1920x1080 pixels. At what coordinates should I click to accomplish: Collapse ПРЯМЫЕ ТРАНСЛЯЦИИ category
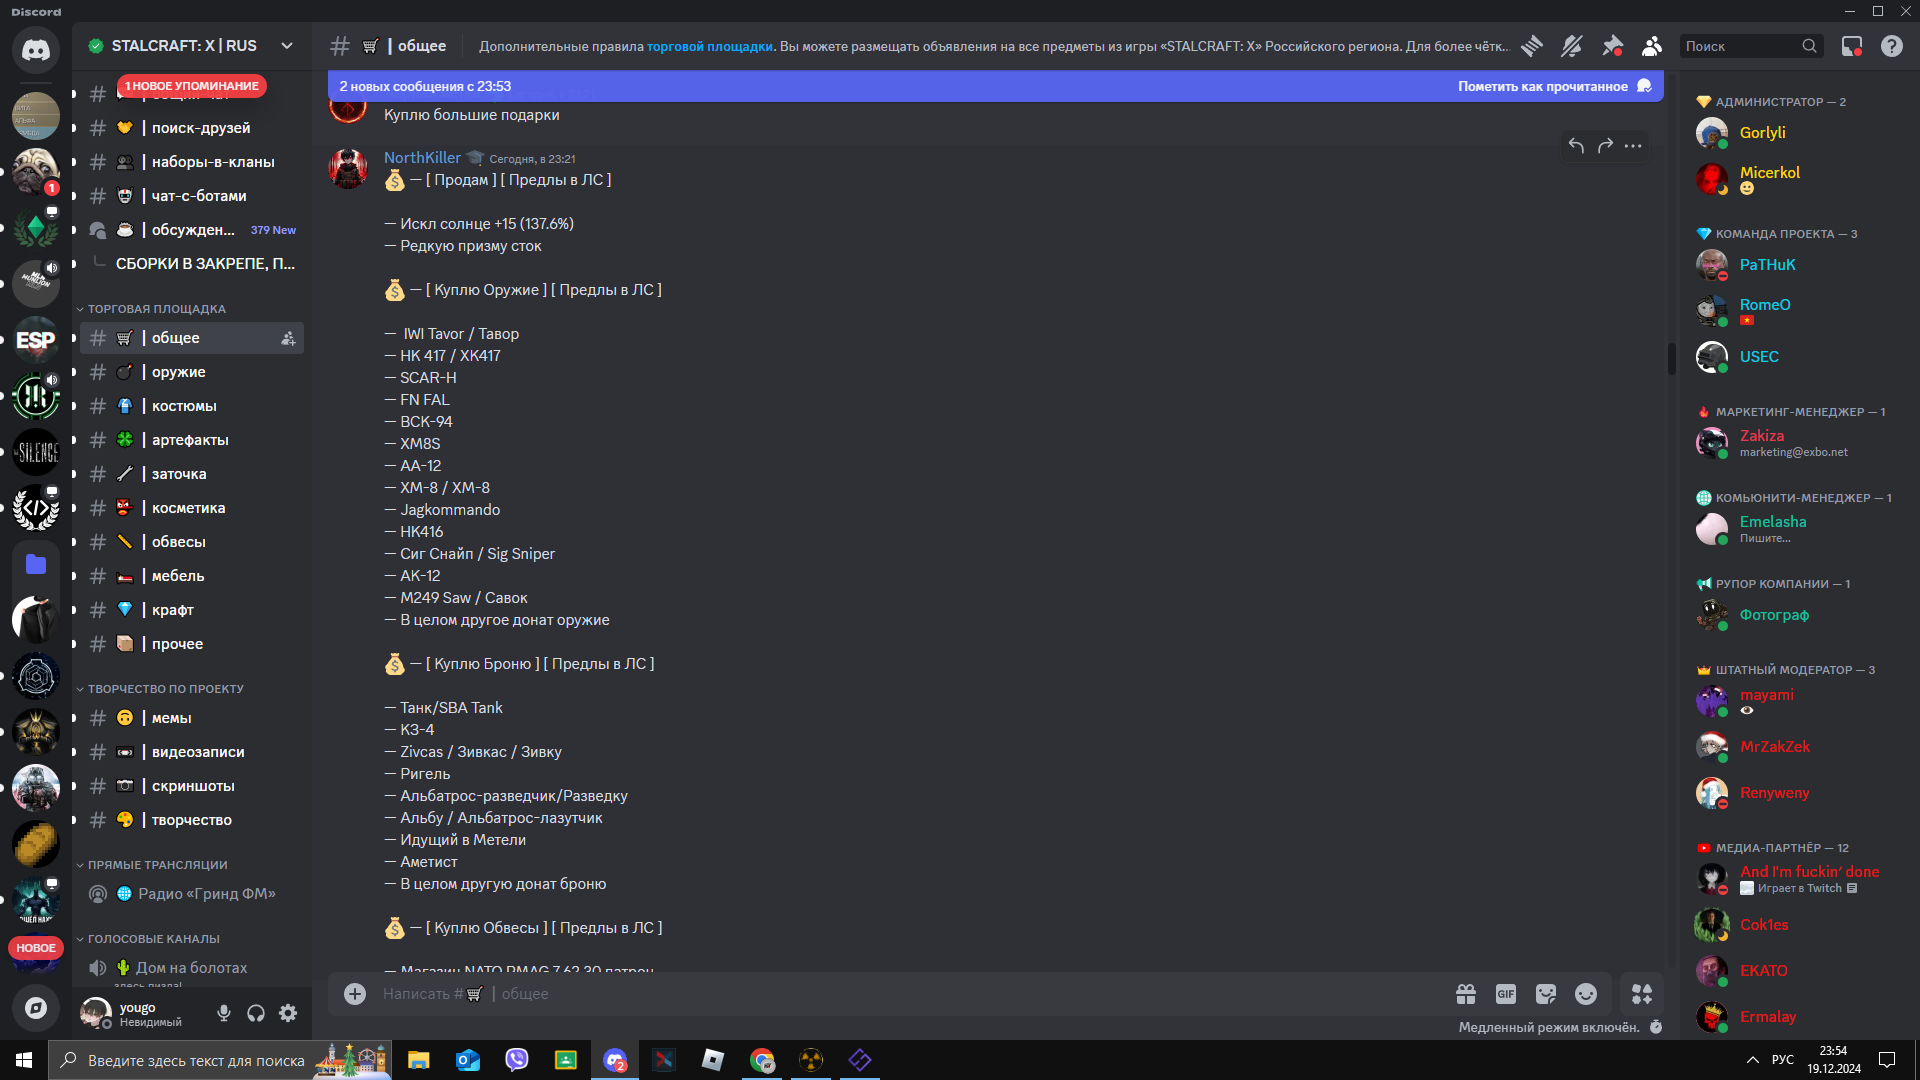click(x=157, y=865)
